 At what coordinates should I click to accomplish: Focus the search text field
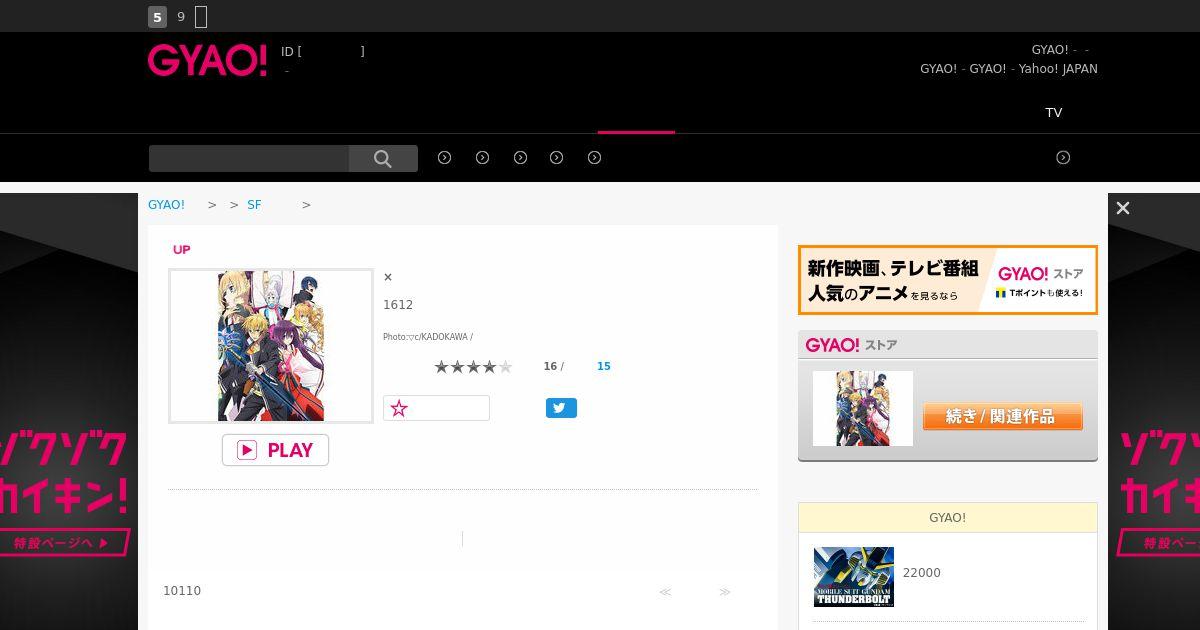[x=249, y=158]
